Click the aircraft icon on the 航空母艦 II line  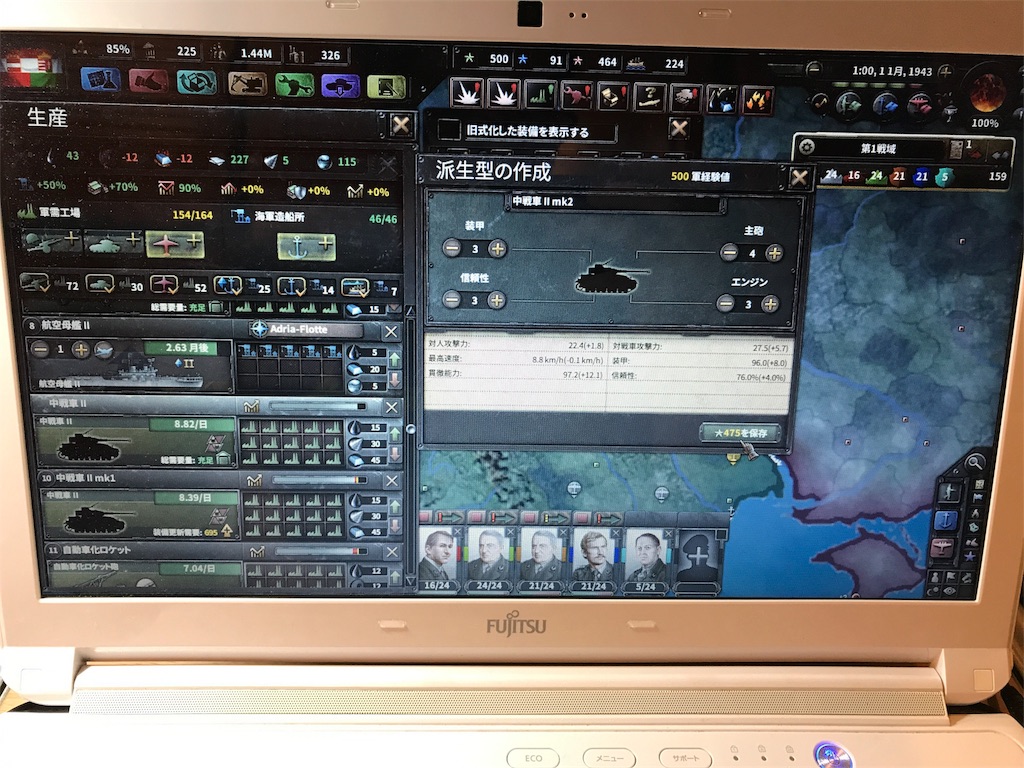[104, 350]
